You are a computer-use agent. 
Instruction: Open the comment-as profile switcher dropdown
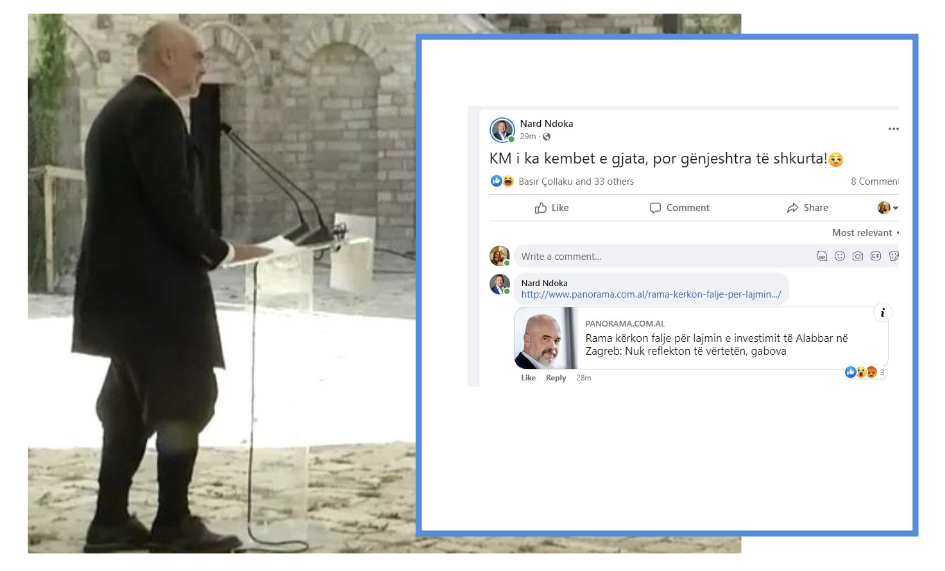point(888,208)
